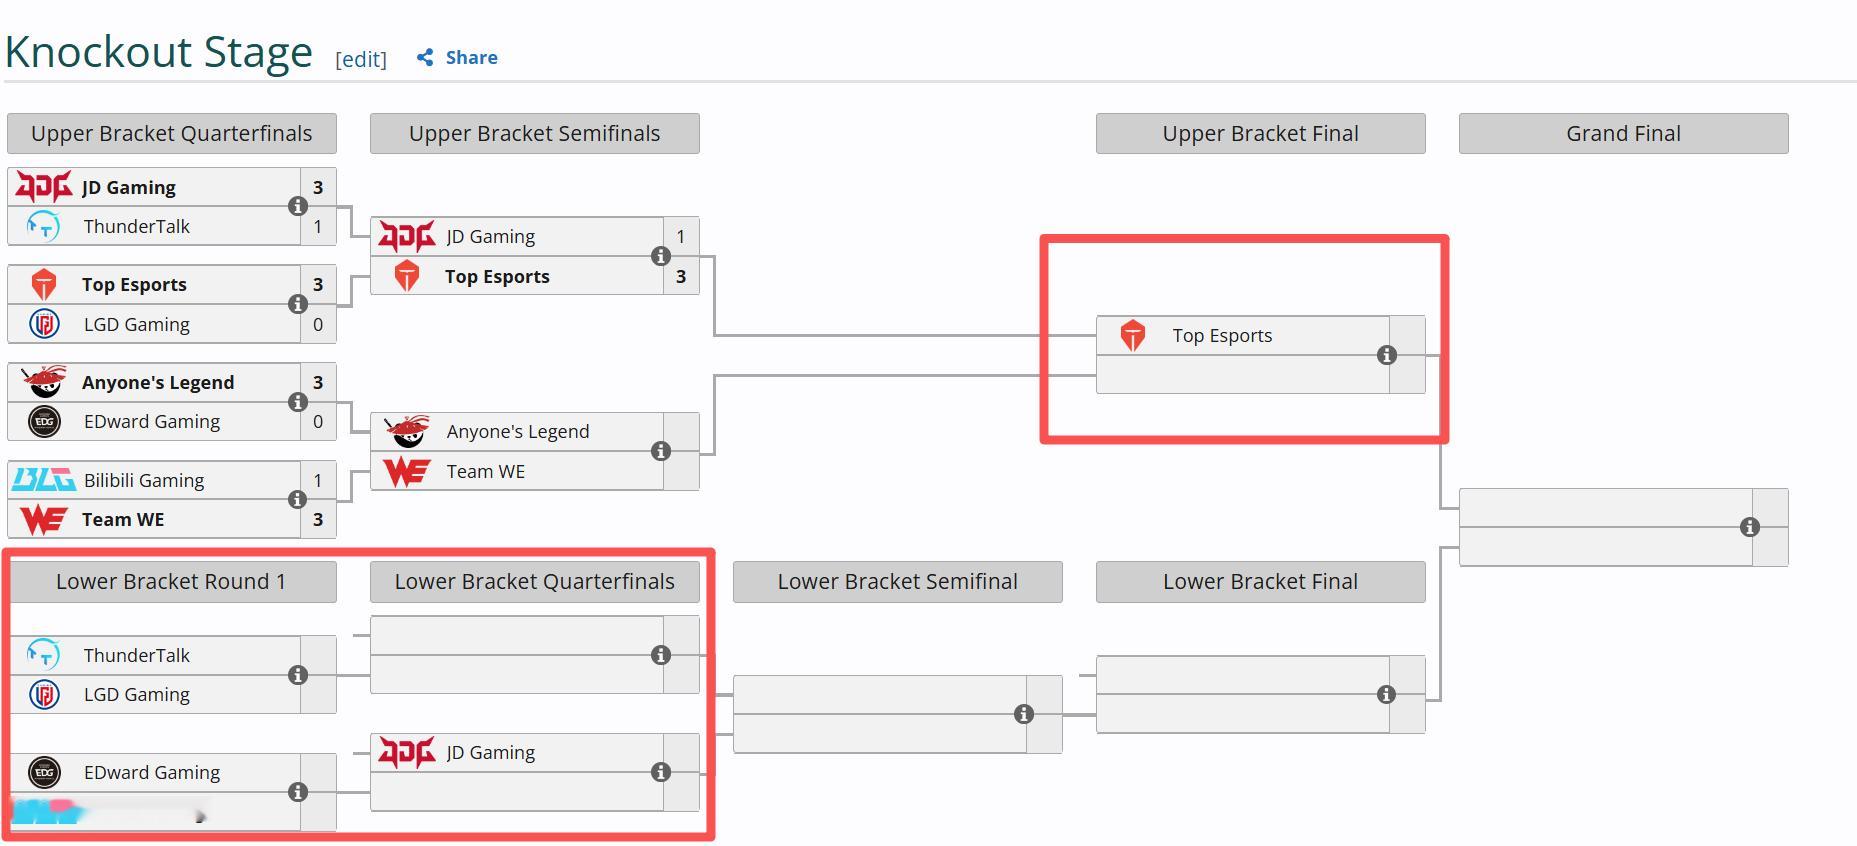Open info icon for ThunderTalk vs LGD Gaming lower match

[298, 675]
